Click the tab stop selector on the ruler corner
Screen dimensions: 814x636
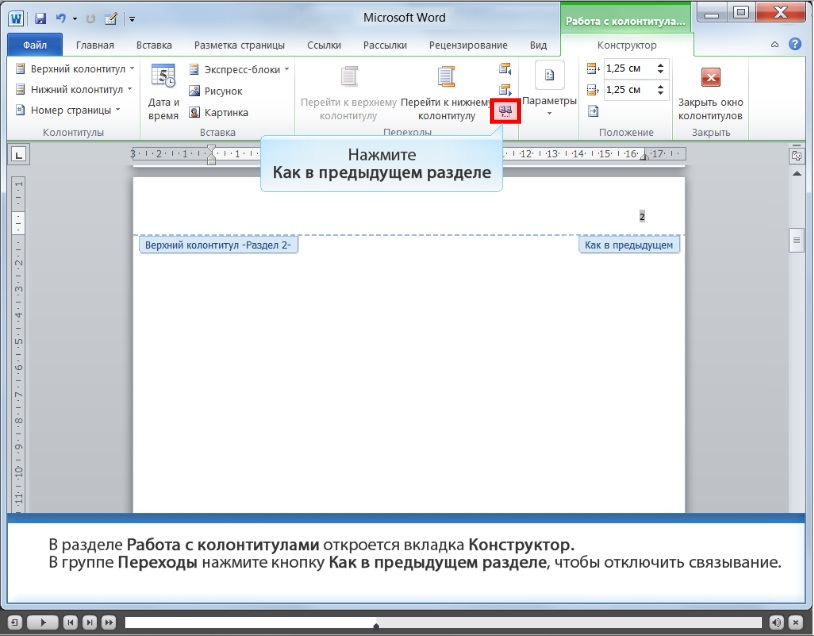pos(19,154)
